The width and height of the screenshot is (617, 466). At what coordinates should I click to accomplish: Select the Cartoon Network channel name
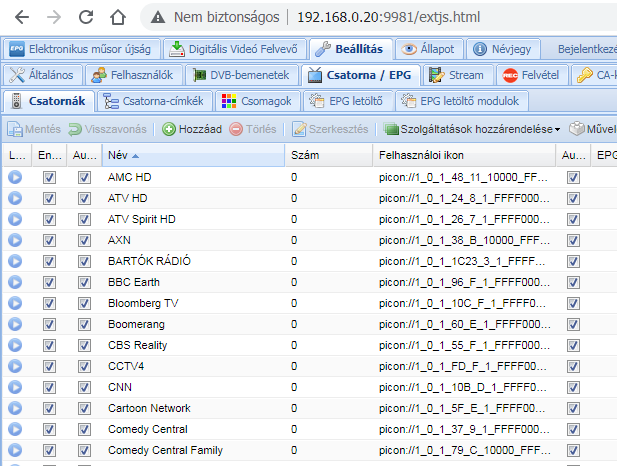[x=149, y=408]
